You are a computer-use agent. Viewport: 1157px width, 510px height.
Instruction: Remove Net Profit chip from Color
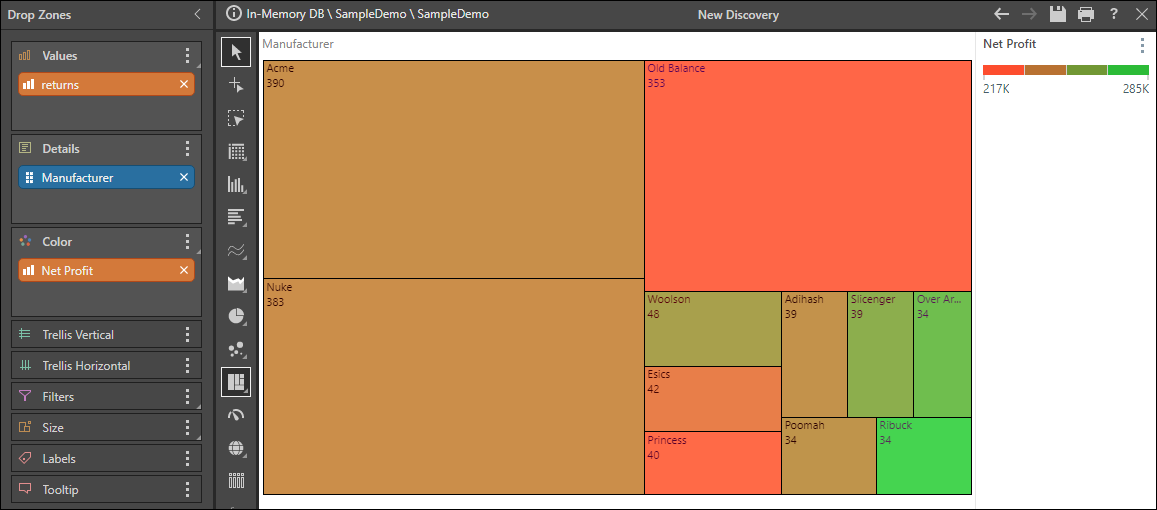pos(184,270)
